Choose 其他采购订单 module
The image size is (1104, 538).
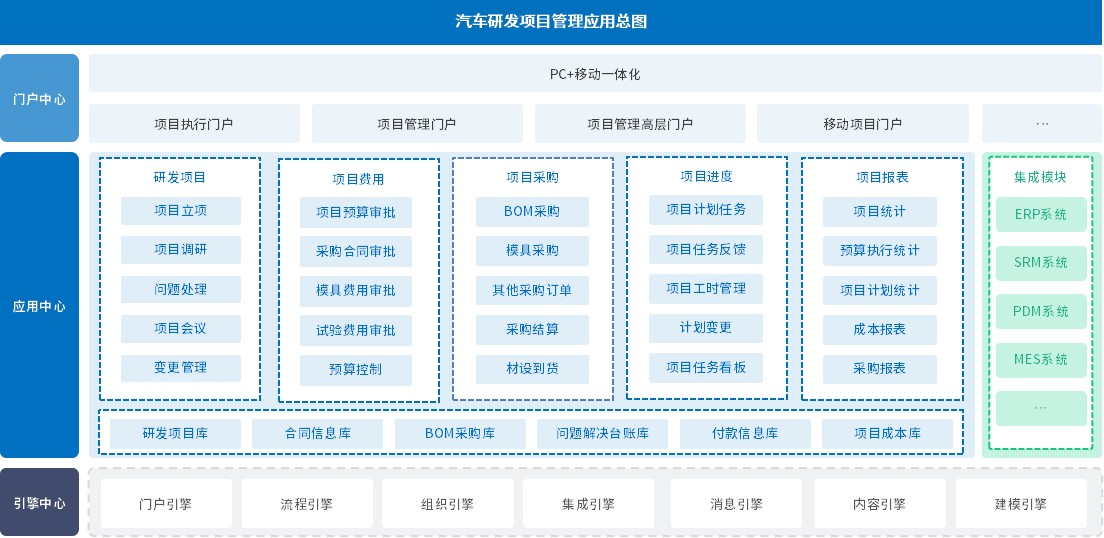point(532,290)
